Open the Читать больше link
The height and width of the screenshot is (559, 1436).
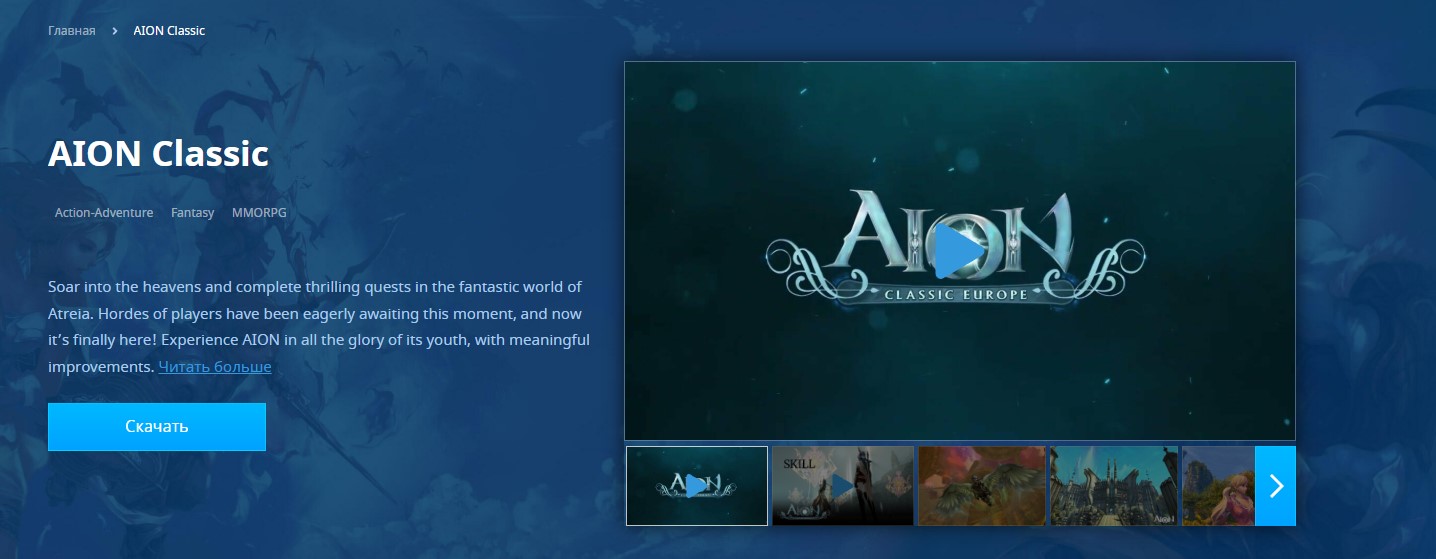215,367
